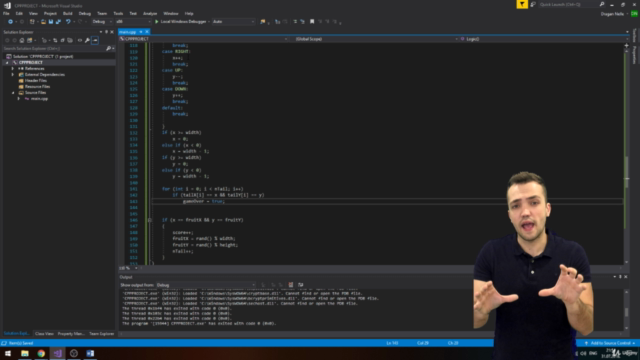Screen dimensions: 640x360
Task: Open the Build menu
Action: [67, 13]
